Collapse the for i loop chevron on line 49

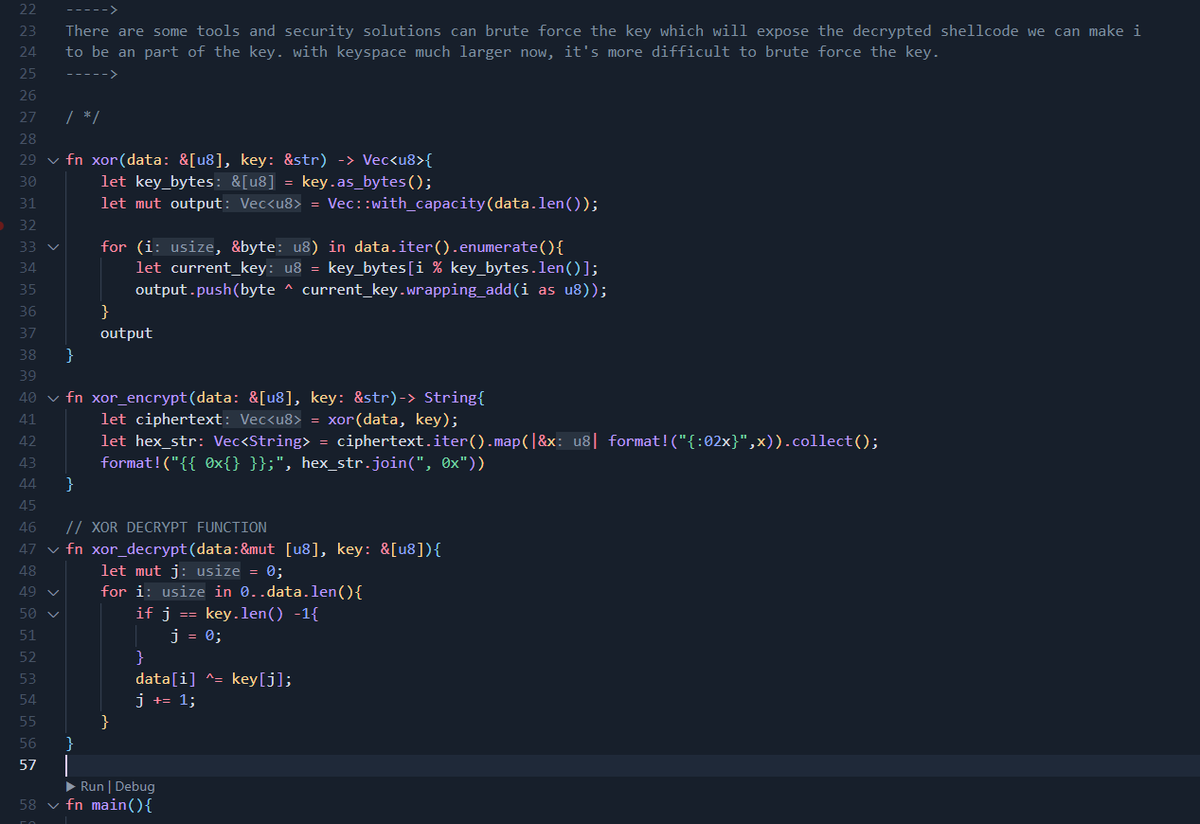[53, 592]
